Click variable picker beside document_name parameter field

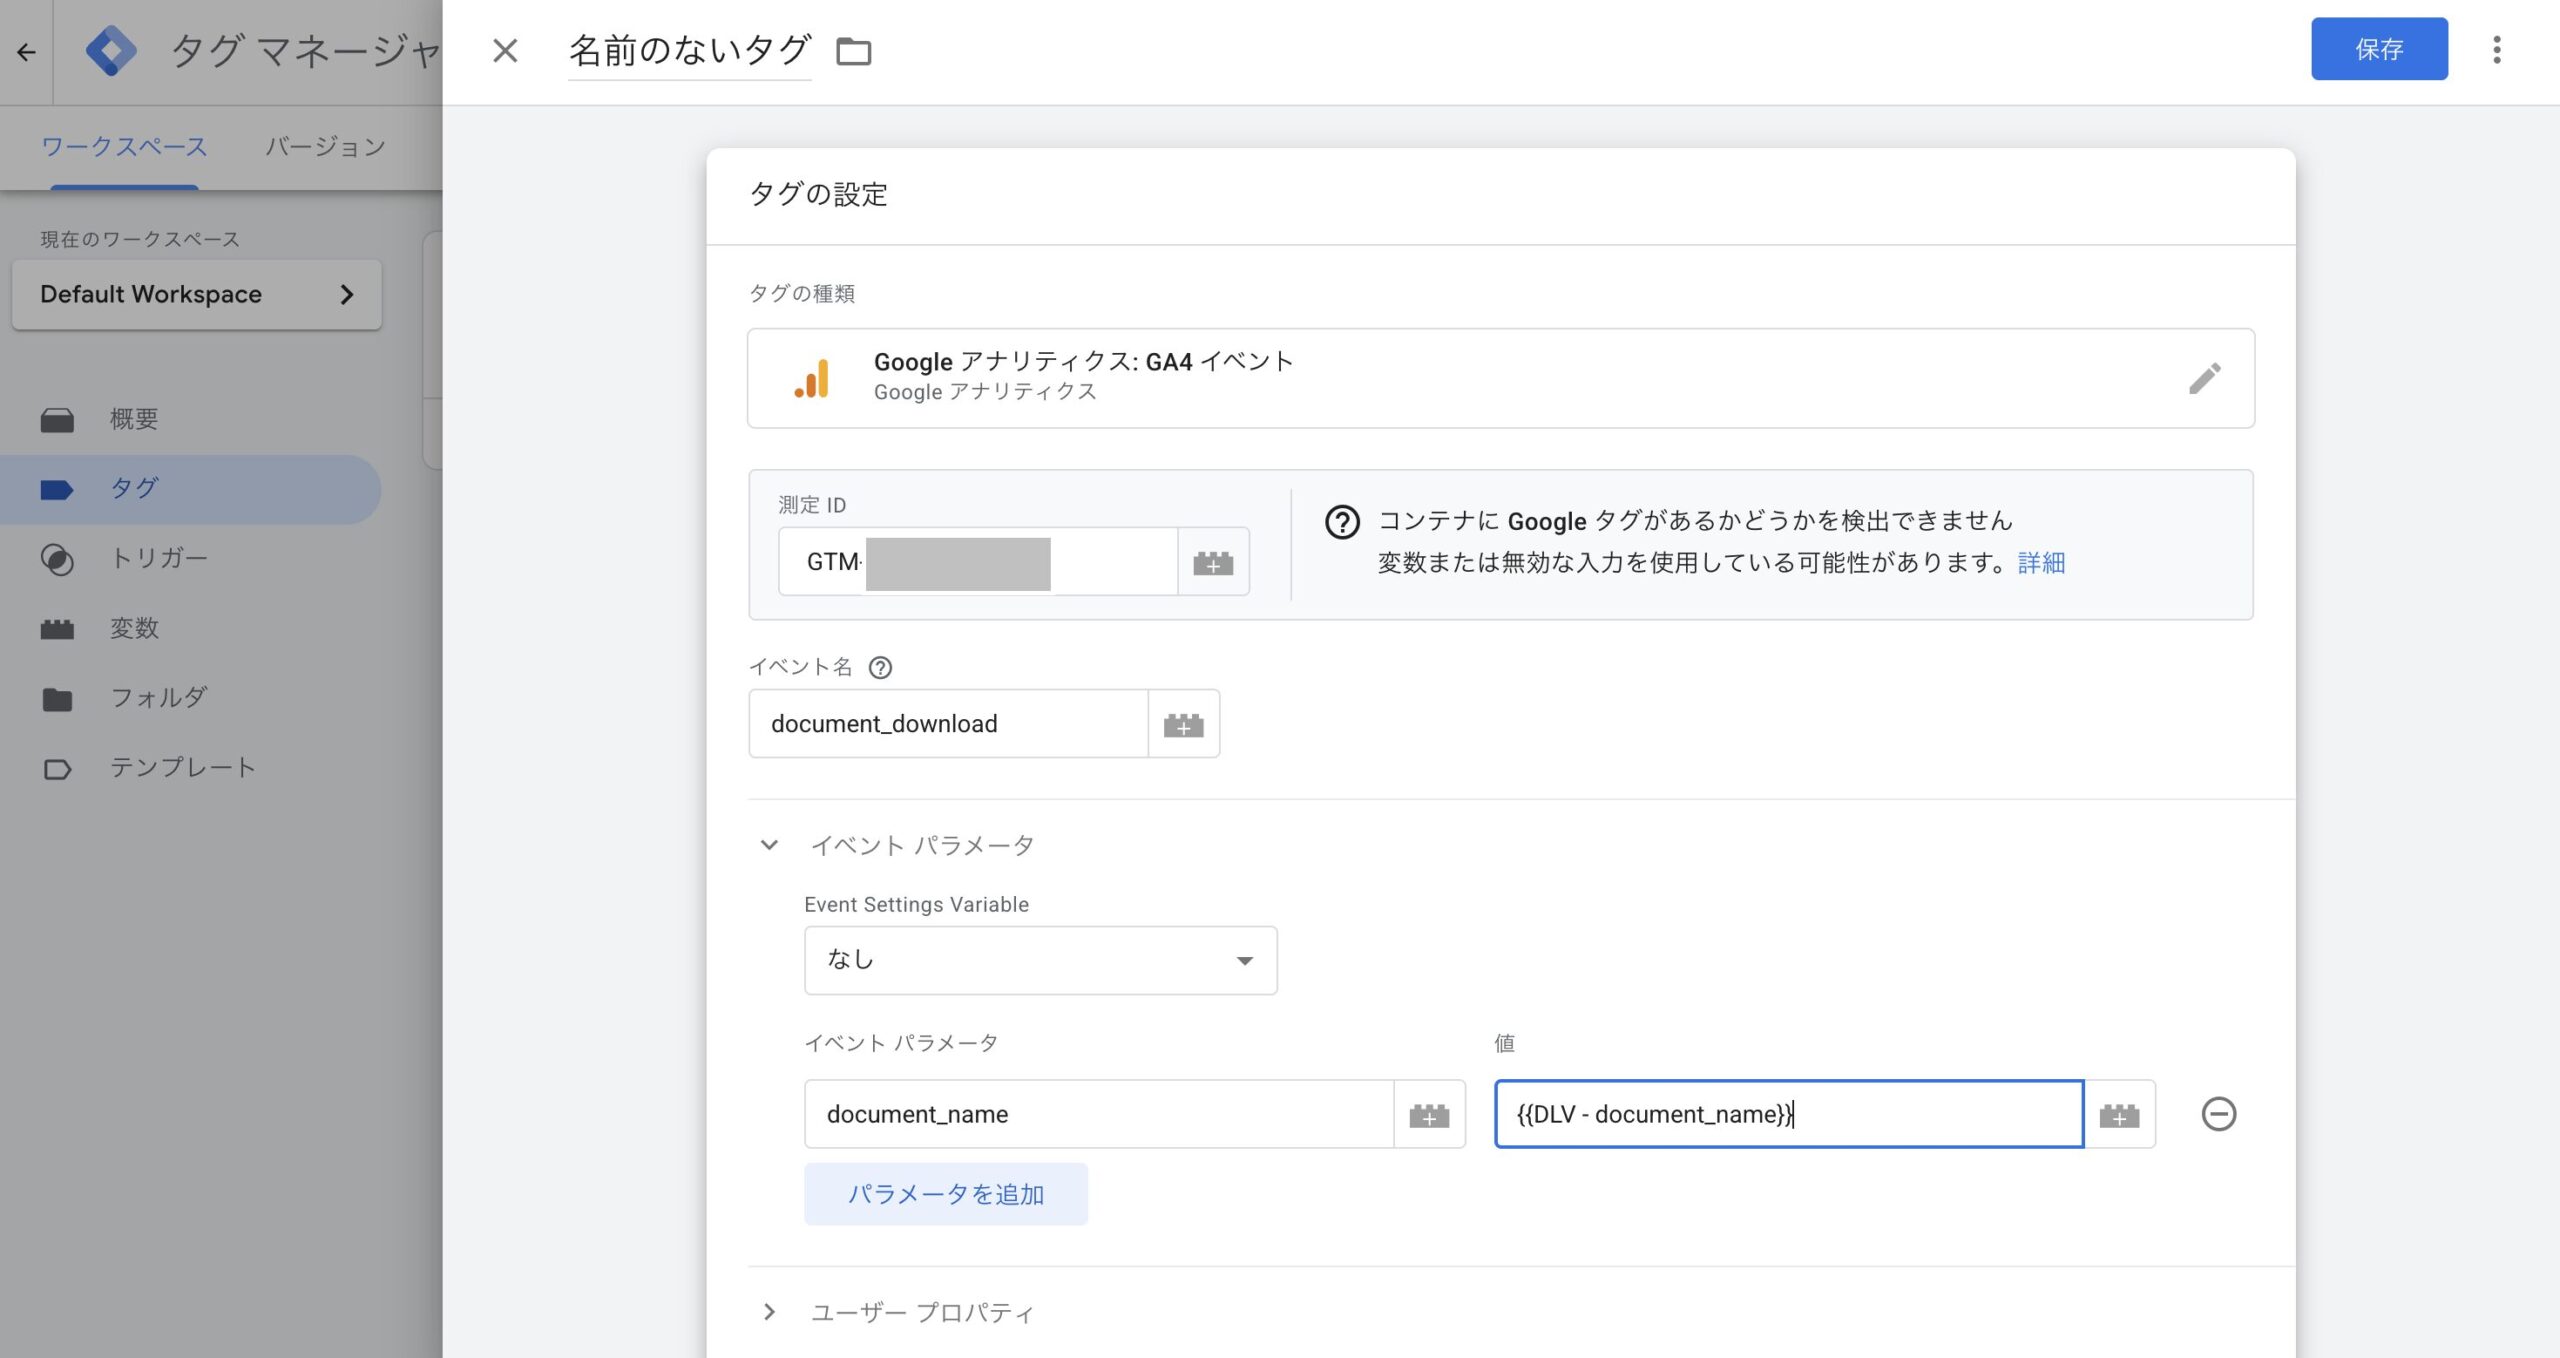pyautogui.click(x=1429, y=1114)
